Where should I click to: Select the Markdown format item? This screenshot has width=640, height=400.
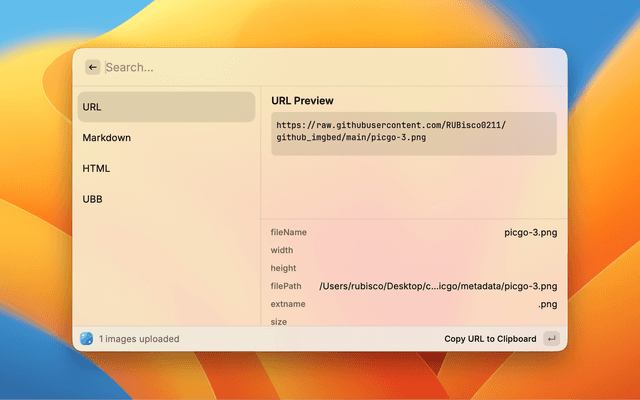[x=166, y=138]
